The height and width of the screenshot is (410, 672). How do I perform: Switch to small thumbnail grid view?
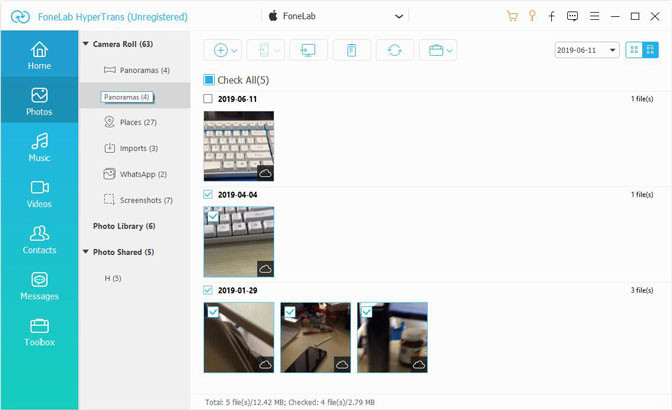point(650,50)
